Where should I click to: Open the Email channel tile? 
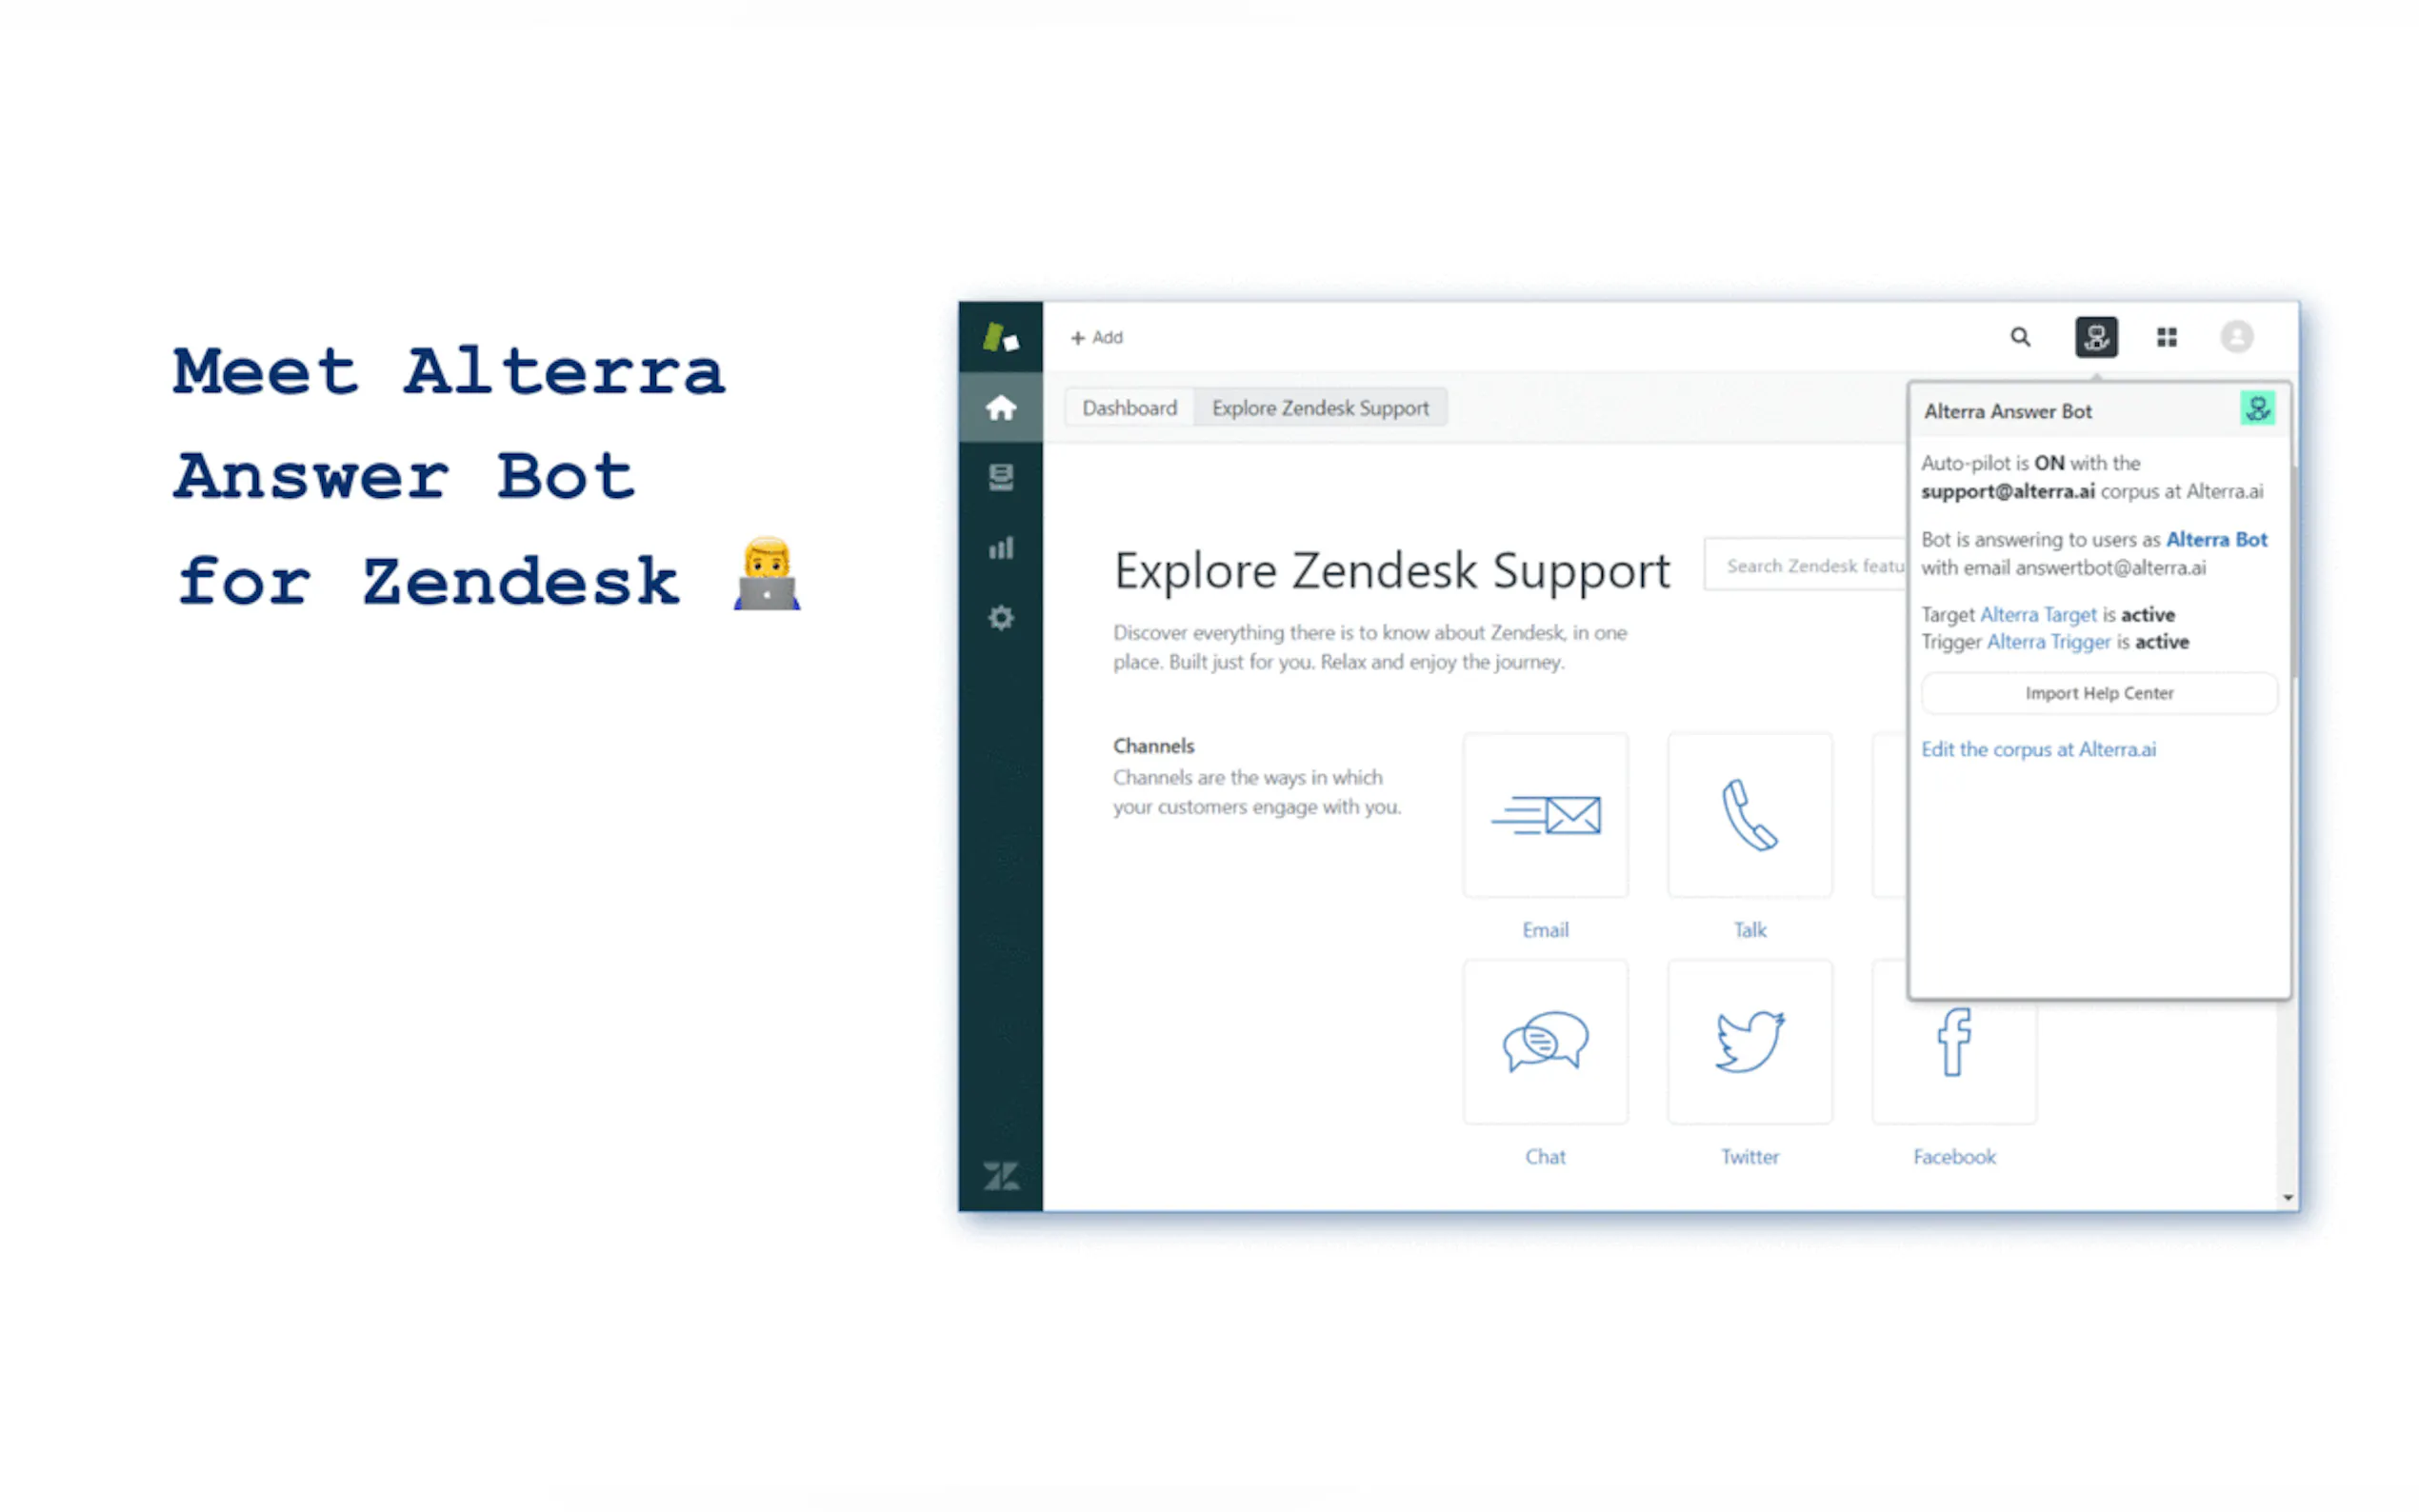click(1545, 815)
